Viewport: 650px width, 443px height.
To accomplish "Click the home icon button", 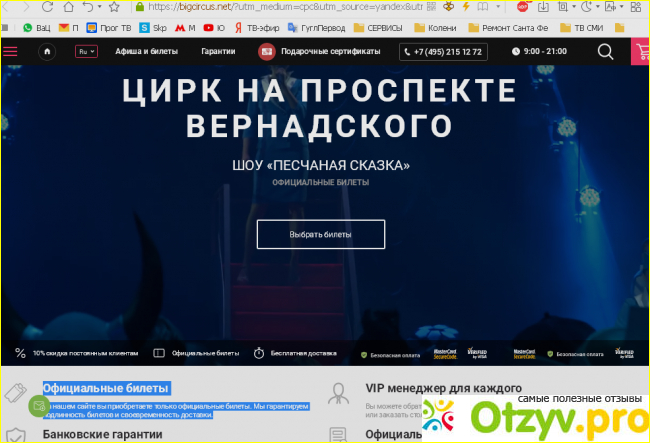I will (x=46, y=51).
